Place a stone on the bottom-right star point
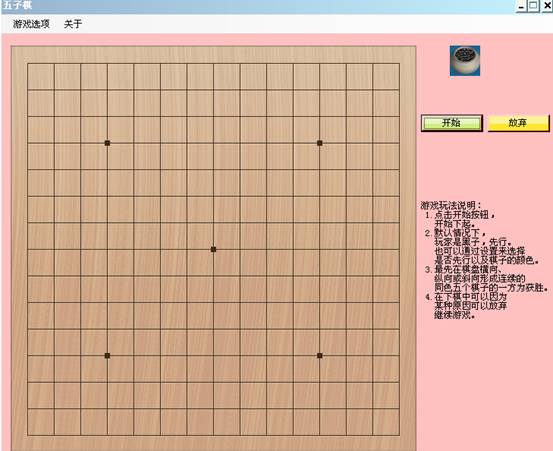Image resolution: width=553 pixels, height=451 pixels. [x=320, y=355]
